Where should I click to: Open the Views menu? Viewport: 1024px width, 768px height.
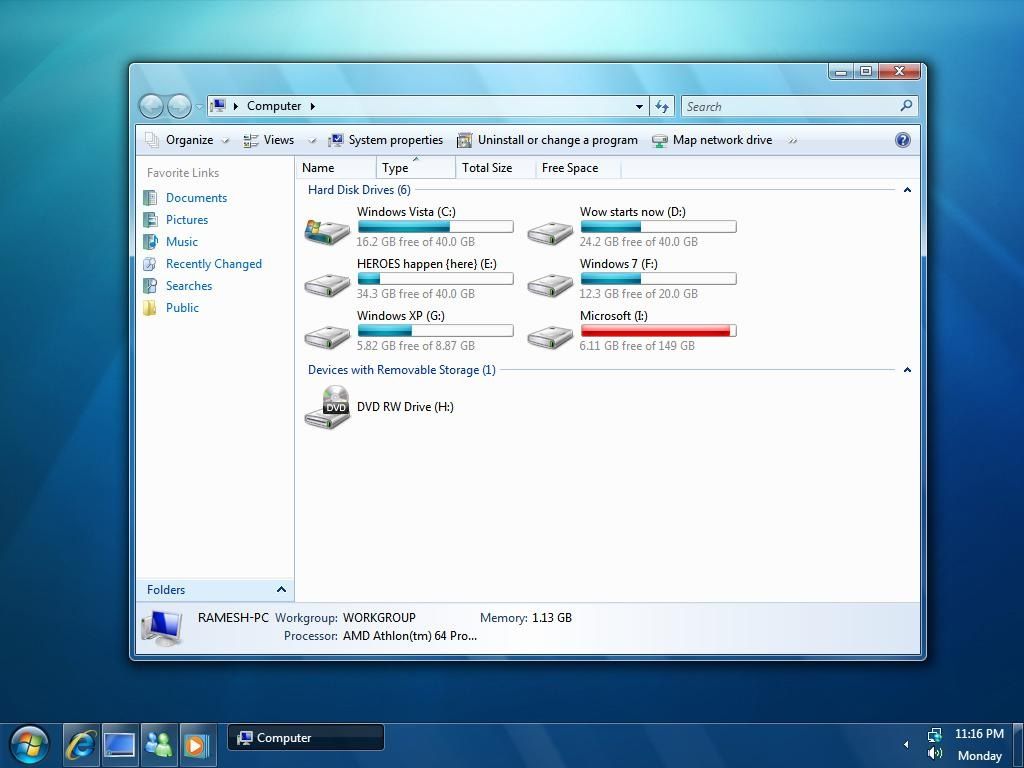279,140
